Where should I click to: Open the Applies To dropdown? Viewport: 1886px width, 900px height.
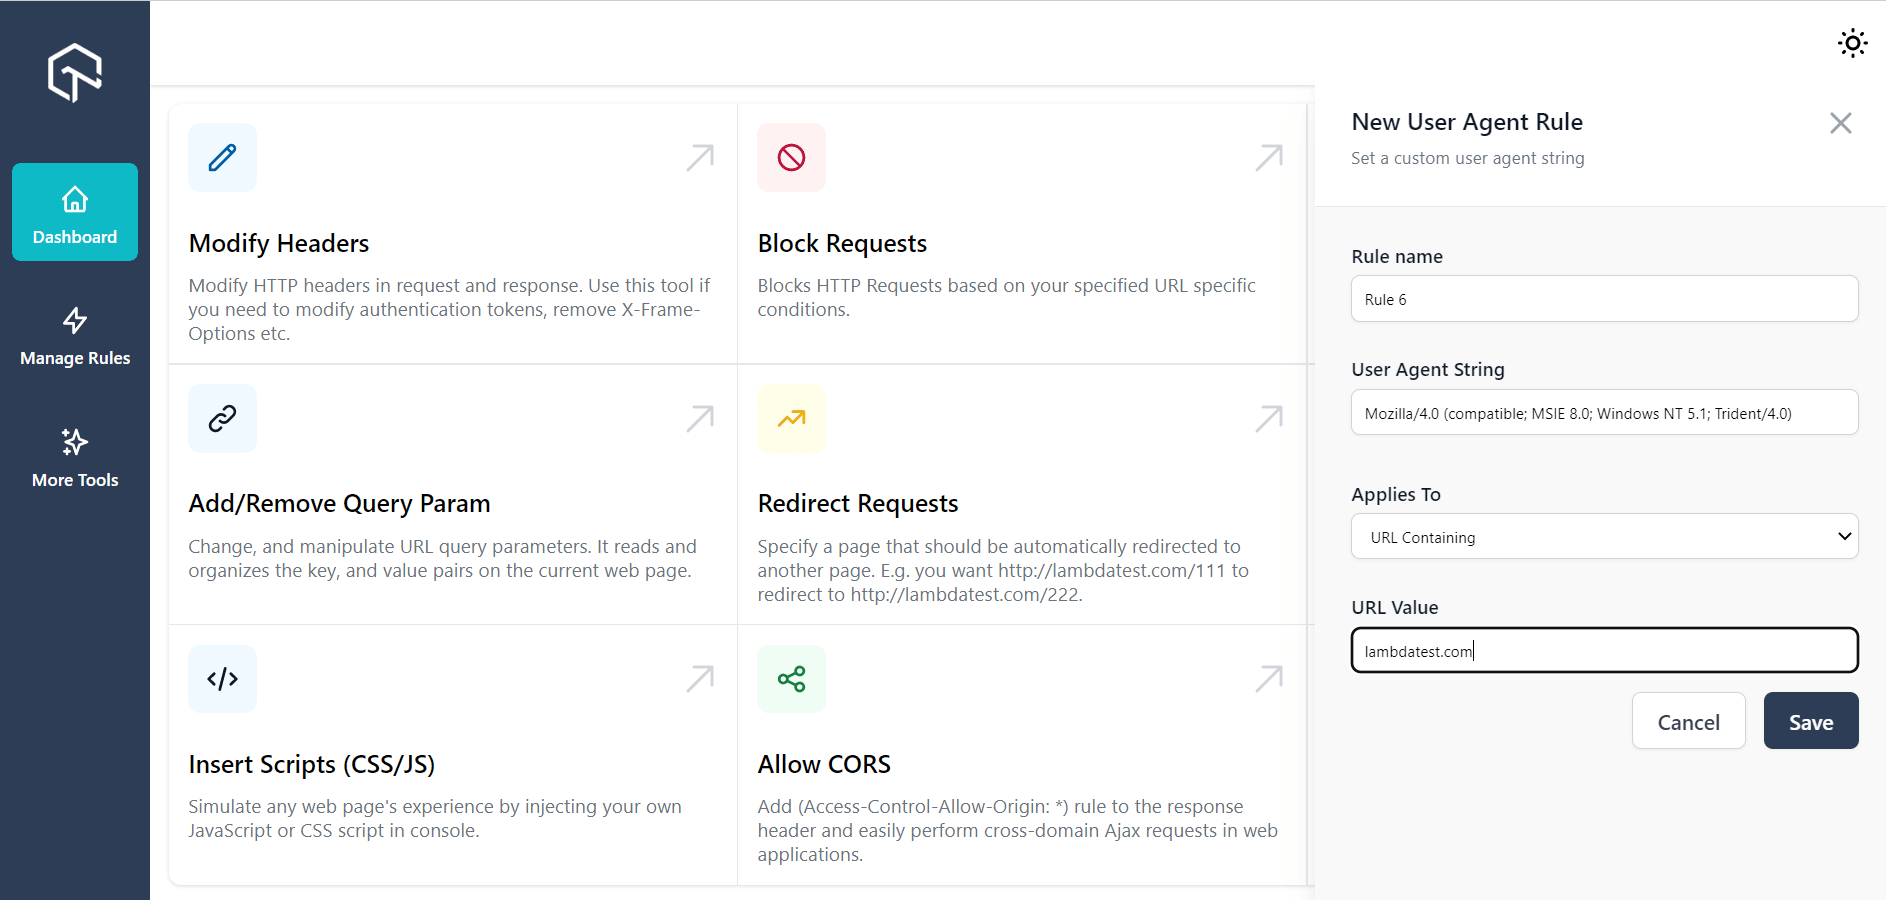(1604, 537)
